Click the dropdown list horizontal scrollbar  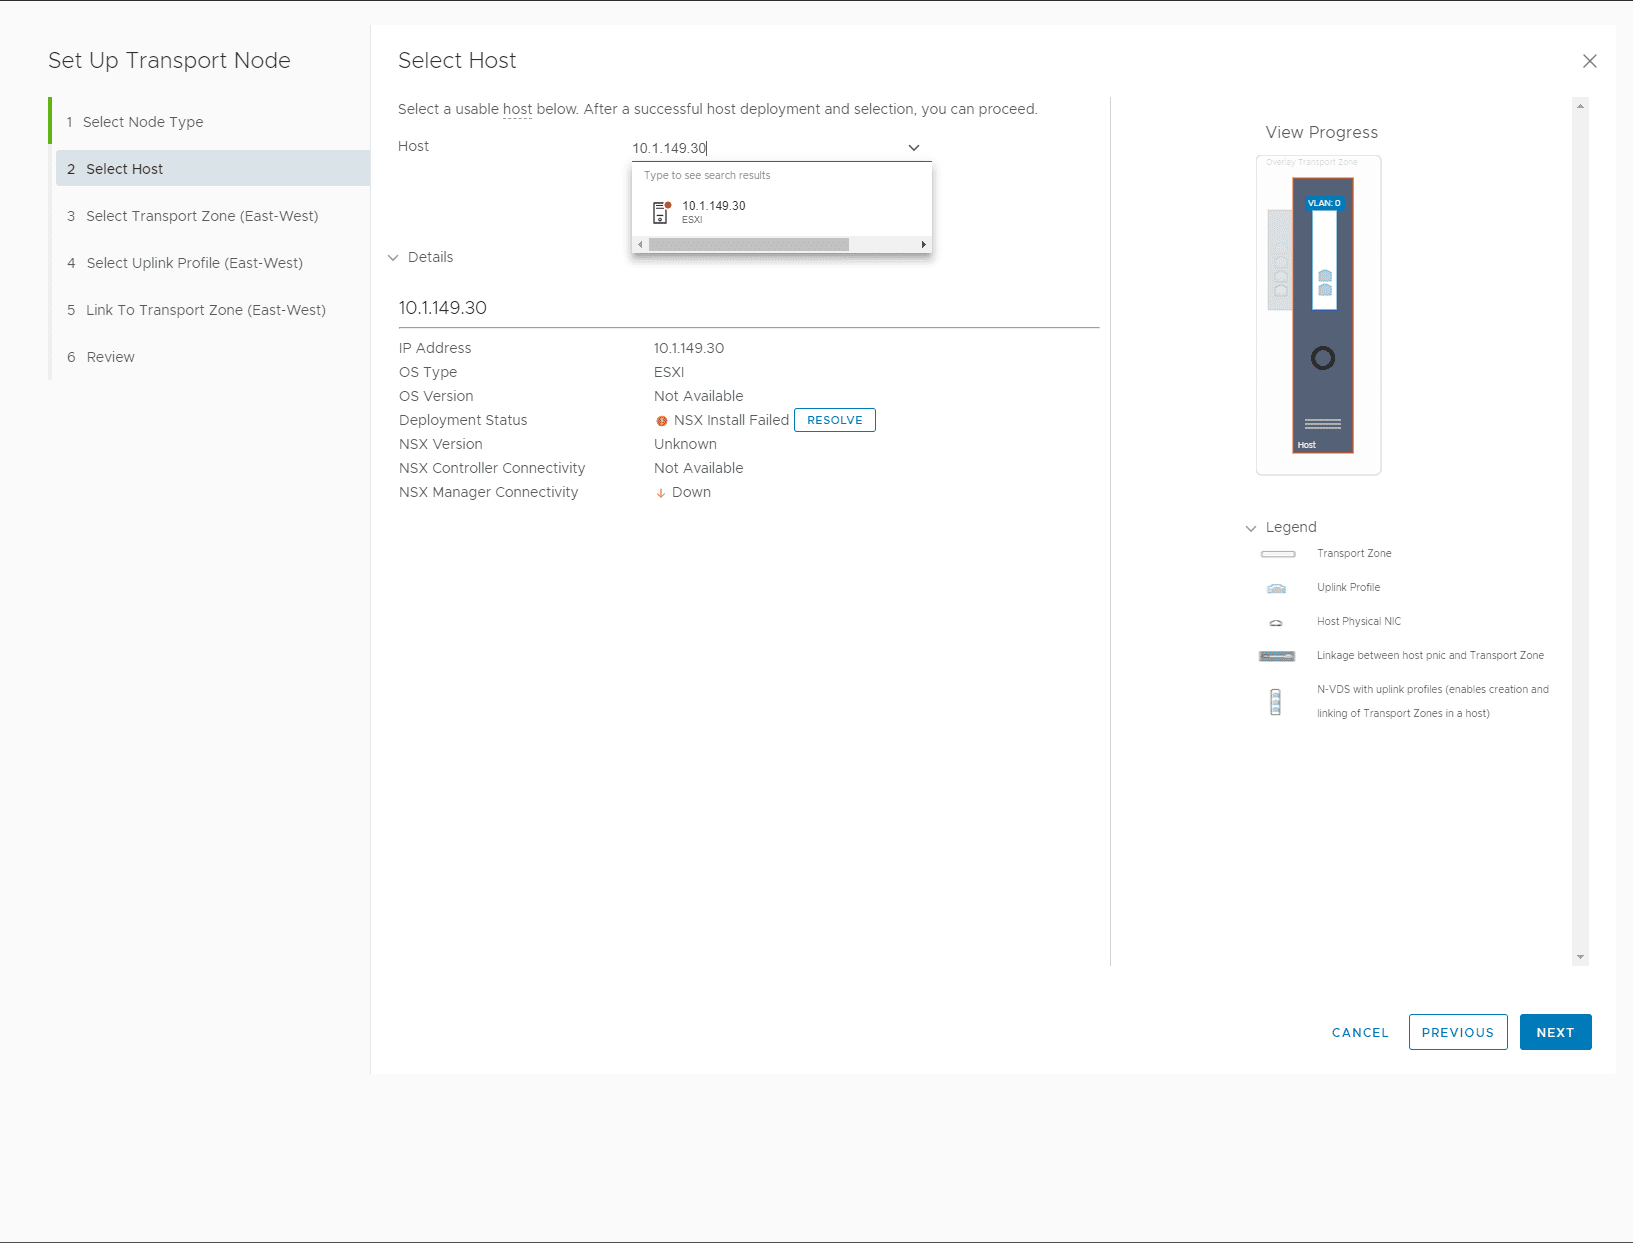[748, 245]
